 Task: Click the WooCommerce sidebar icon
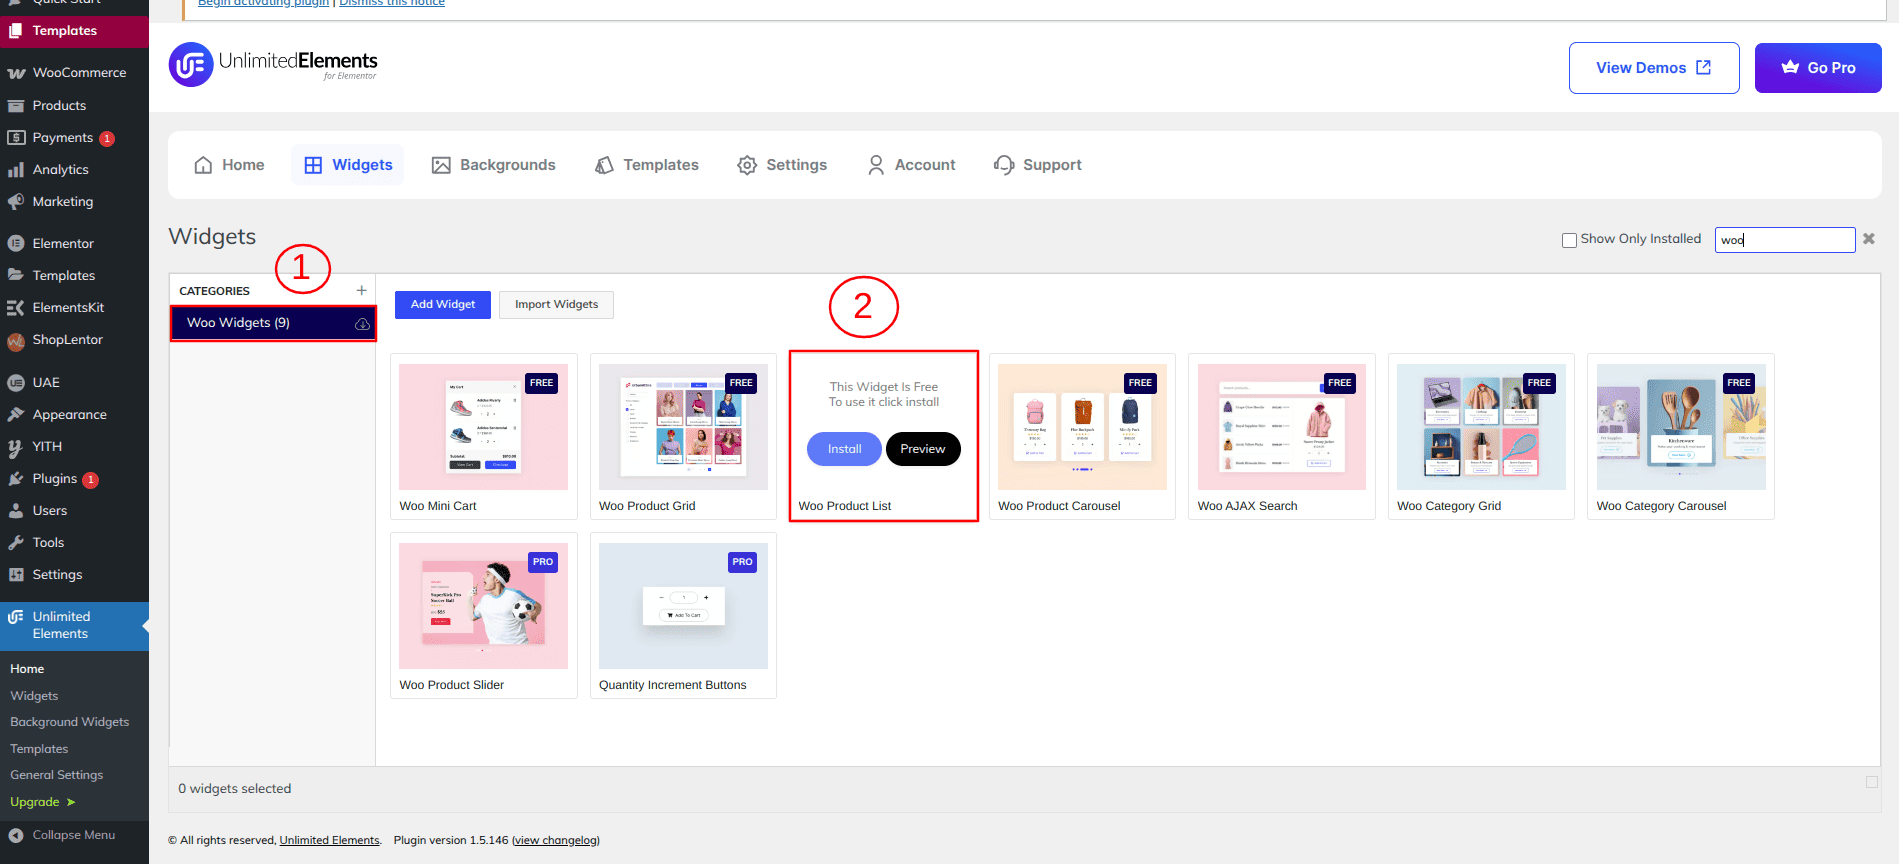pos(16,73)
